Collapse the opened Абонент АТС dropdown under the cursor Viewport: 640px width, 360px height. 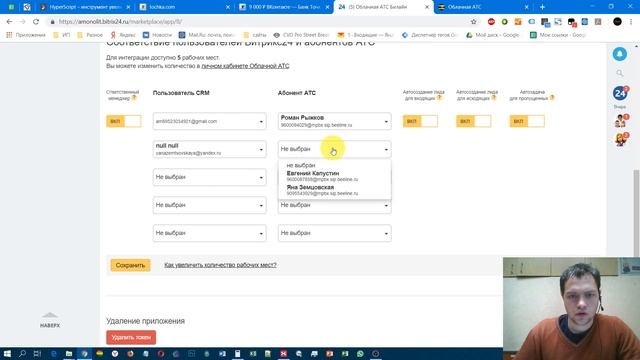point(335,149)
